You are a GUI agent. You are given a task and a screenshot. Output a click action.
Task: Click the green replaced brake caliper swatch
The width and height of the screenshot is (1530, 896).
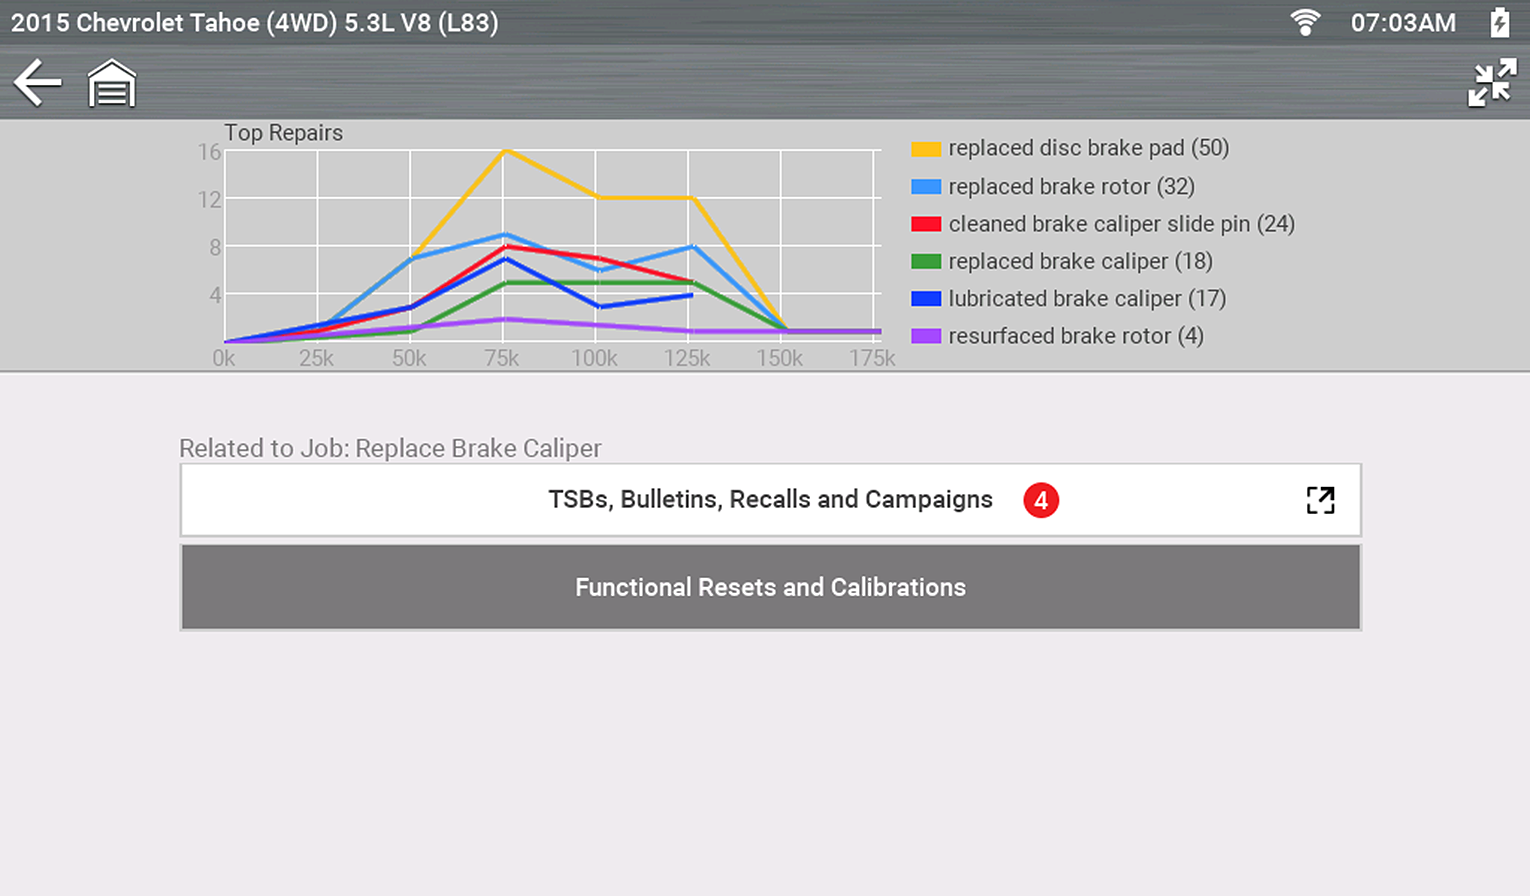926,262
